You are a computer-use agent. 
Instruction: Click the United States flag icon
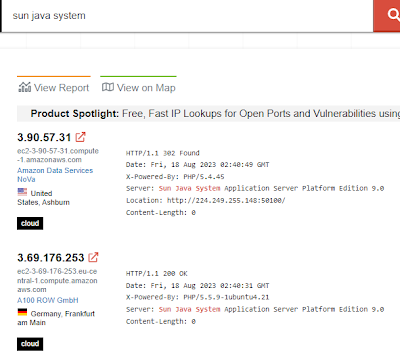pyautogui.click(x=22, y=192)
